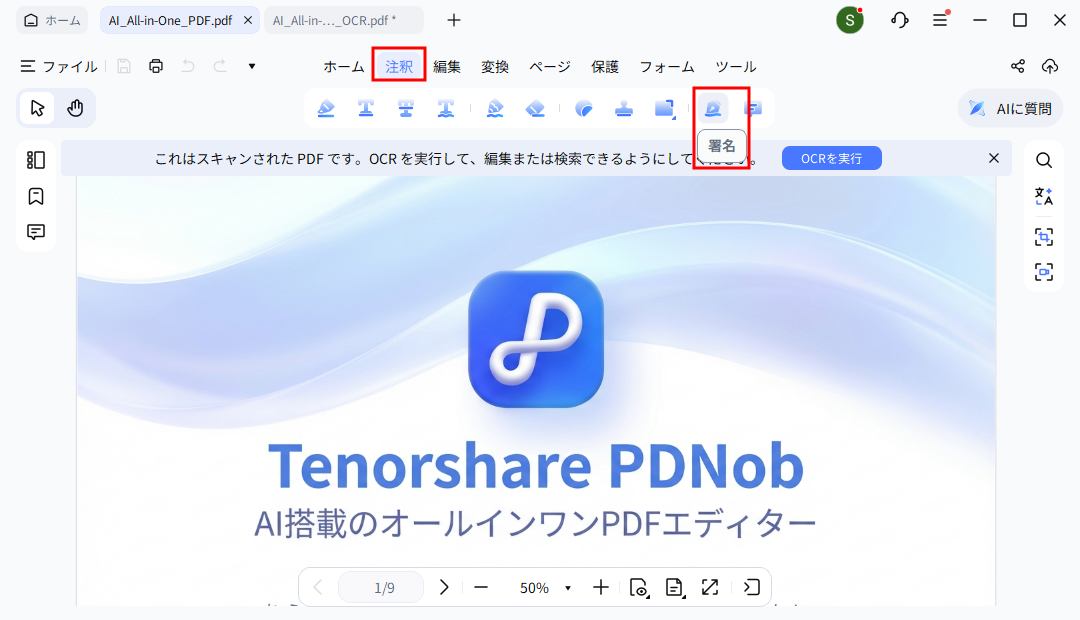This screenshot has height=620, width=1080.
Task: Collapse the bottom page toolbar
Action: pos(751,587)
